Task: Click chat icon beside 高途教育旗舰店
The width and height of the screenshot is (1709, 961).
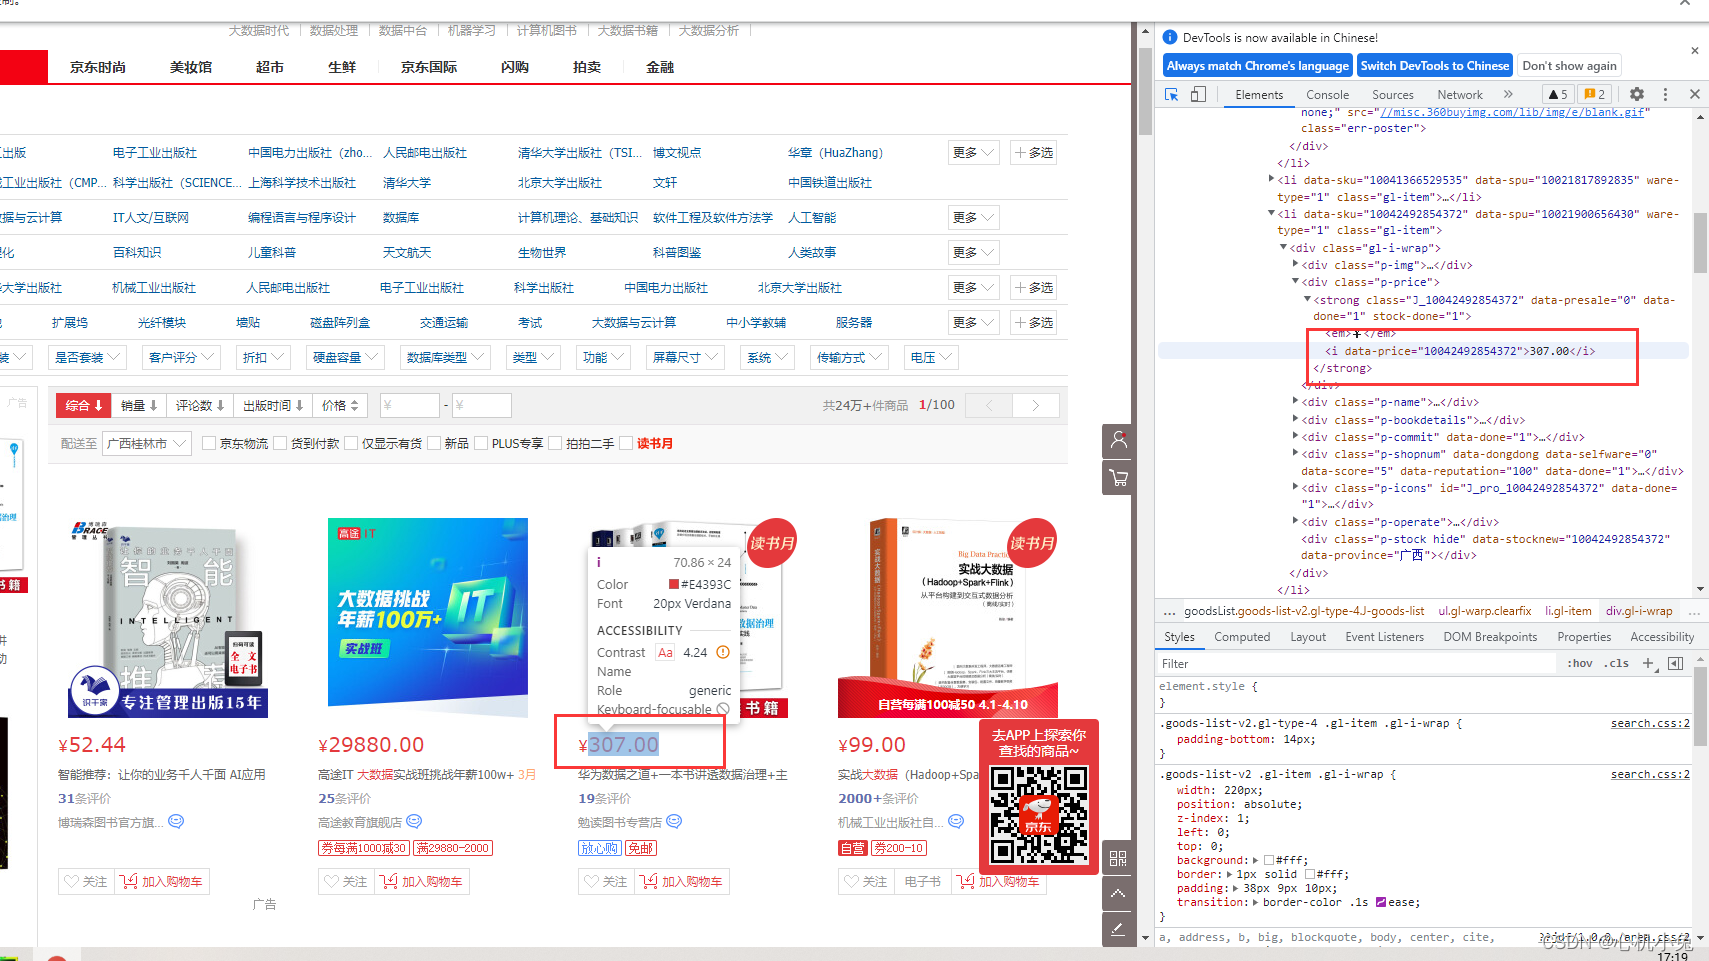Action: (414, 821)
